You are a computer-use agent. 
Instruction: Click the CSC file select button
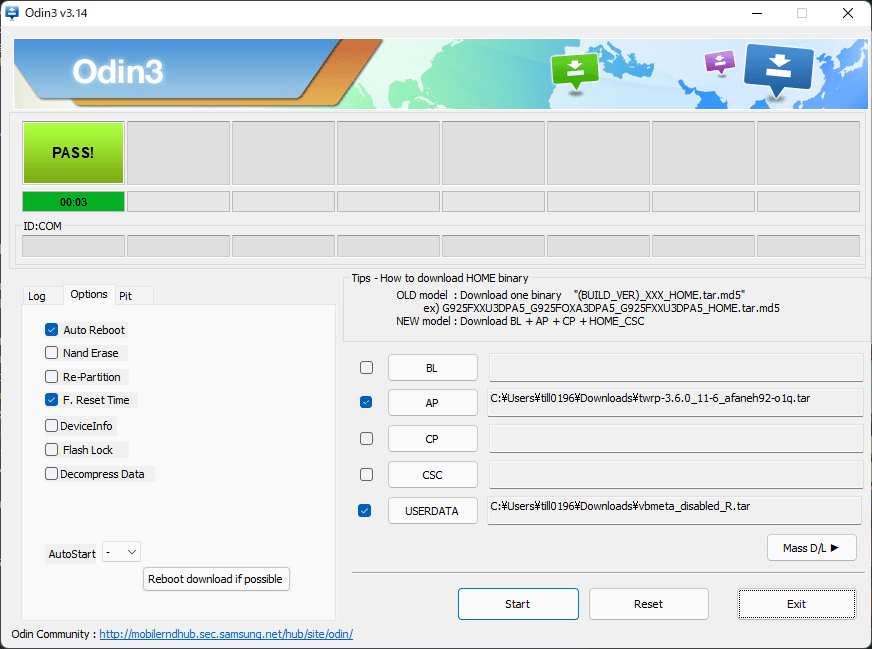coord(432,475)
